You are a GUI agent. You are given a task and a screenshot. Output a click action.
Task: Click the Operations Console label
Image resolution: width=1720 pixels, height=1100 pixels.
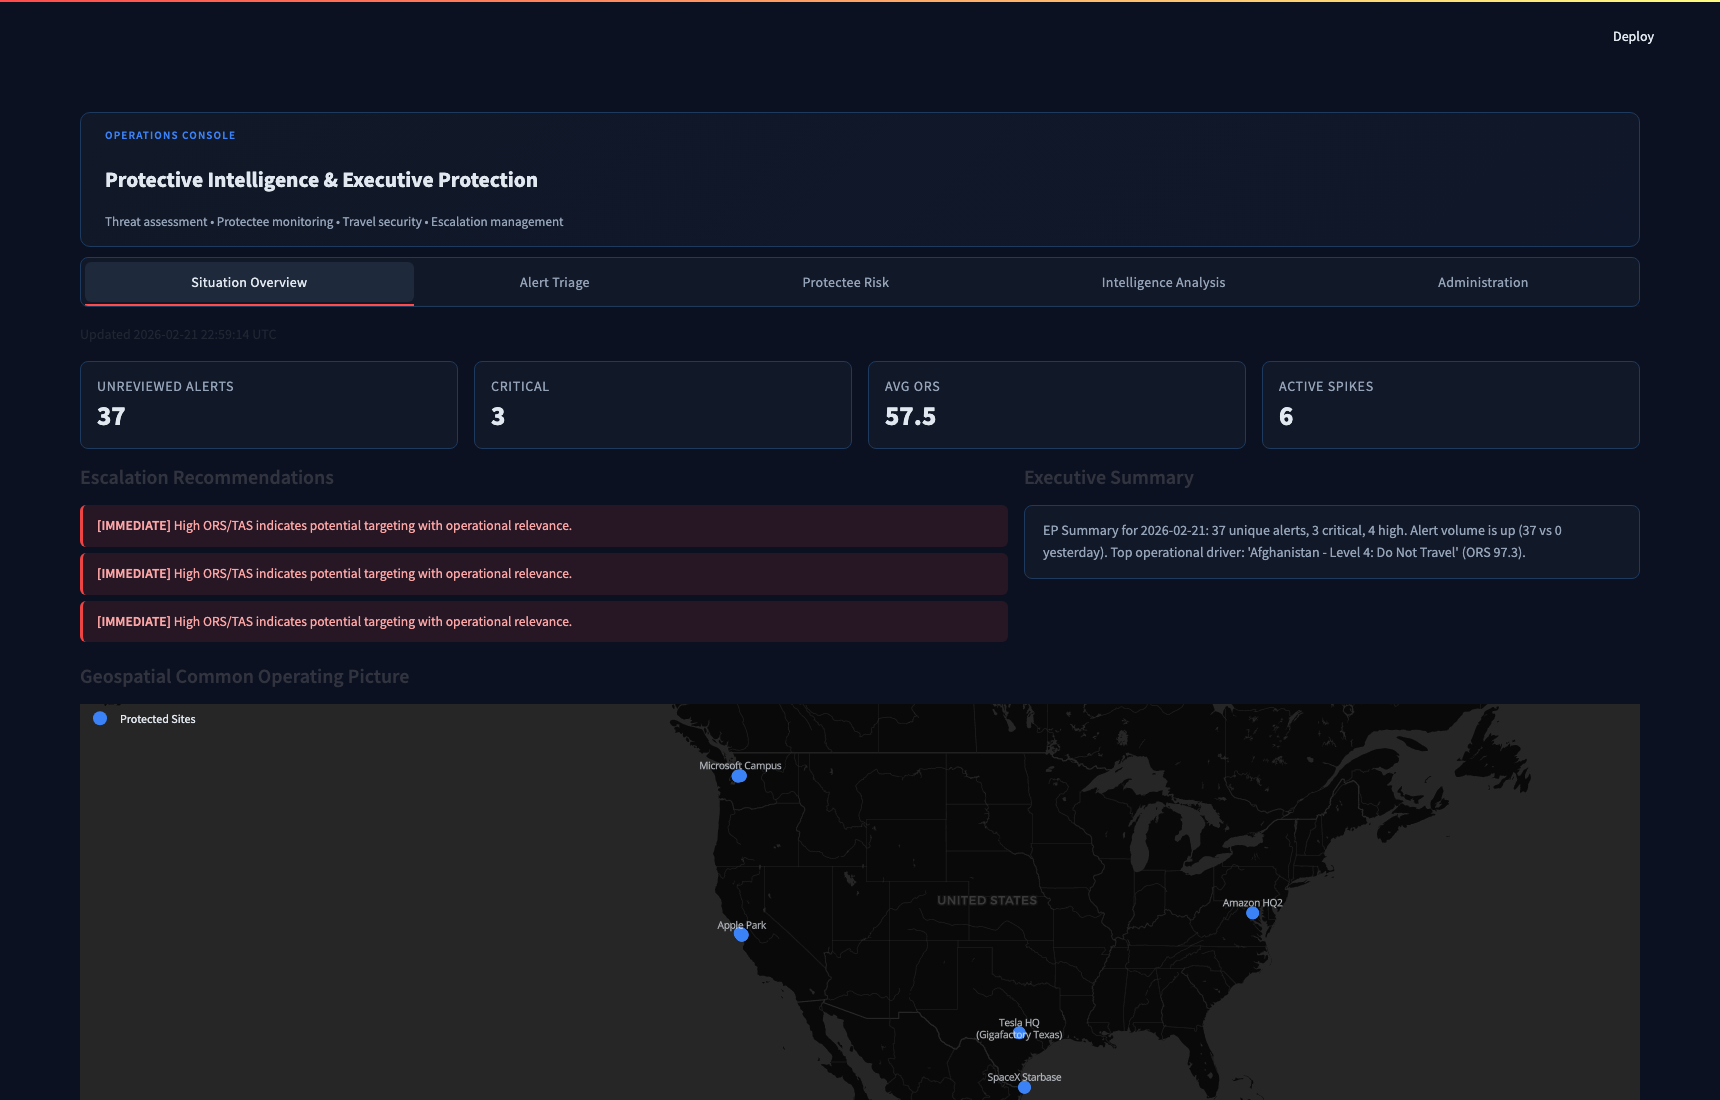pyautogui.click(x=170, y=135)
